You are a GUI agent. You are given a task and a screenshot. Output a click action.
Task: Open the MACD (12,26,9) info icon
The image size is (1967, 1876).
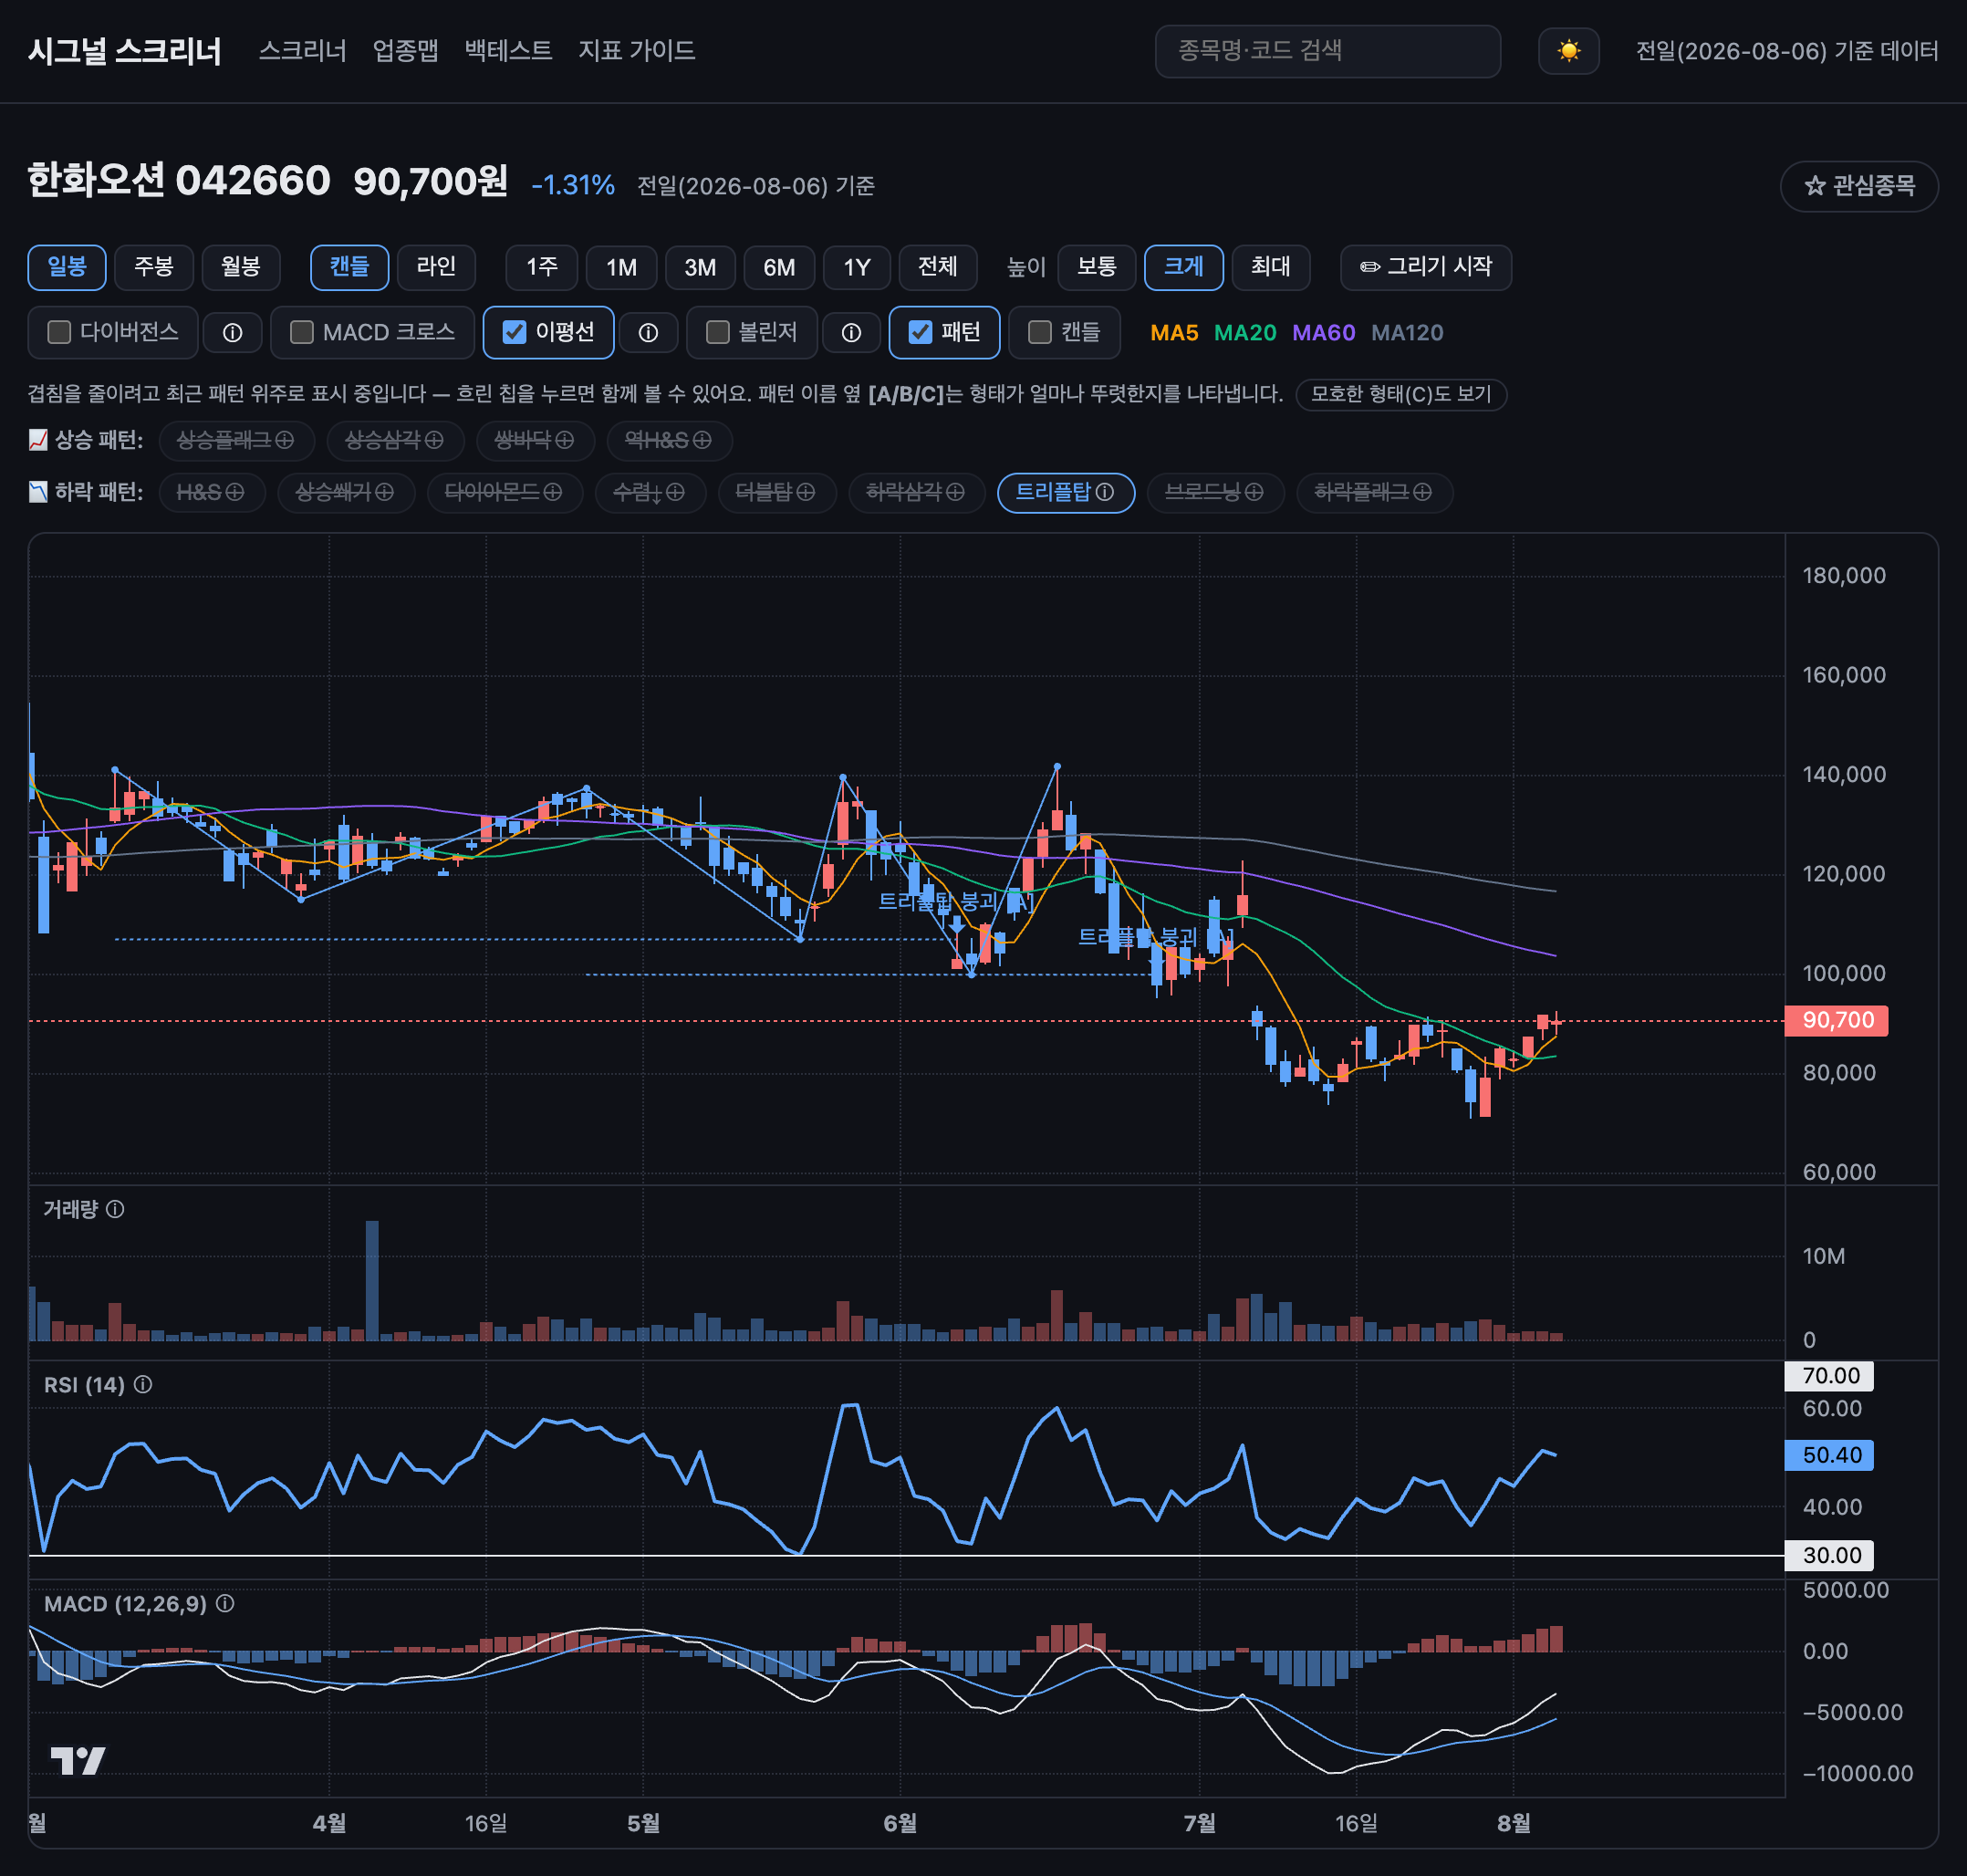225,1603
